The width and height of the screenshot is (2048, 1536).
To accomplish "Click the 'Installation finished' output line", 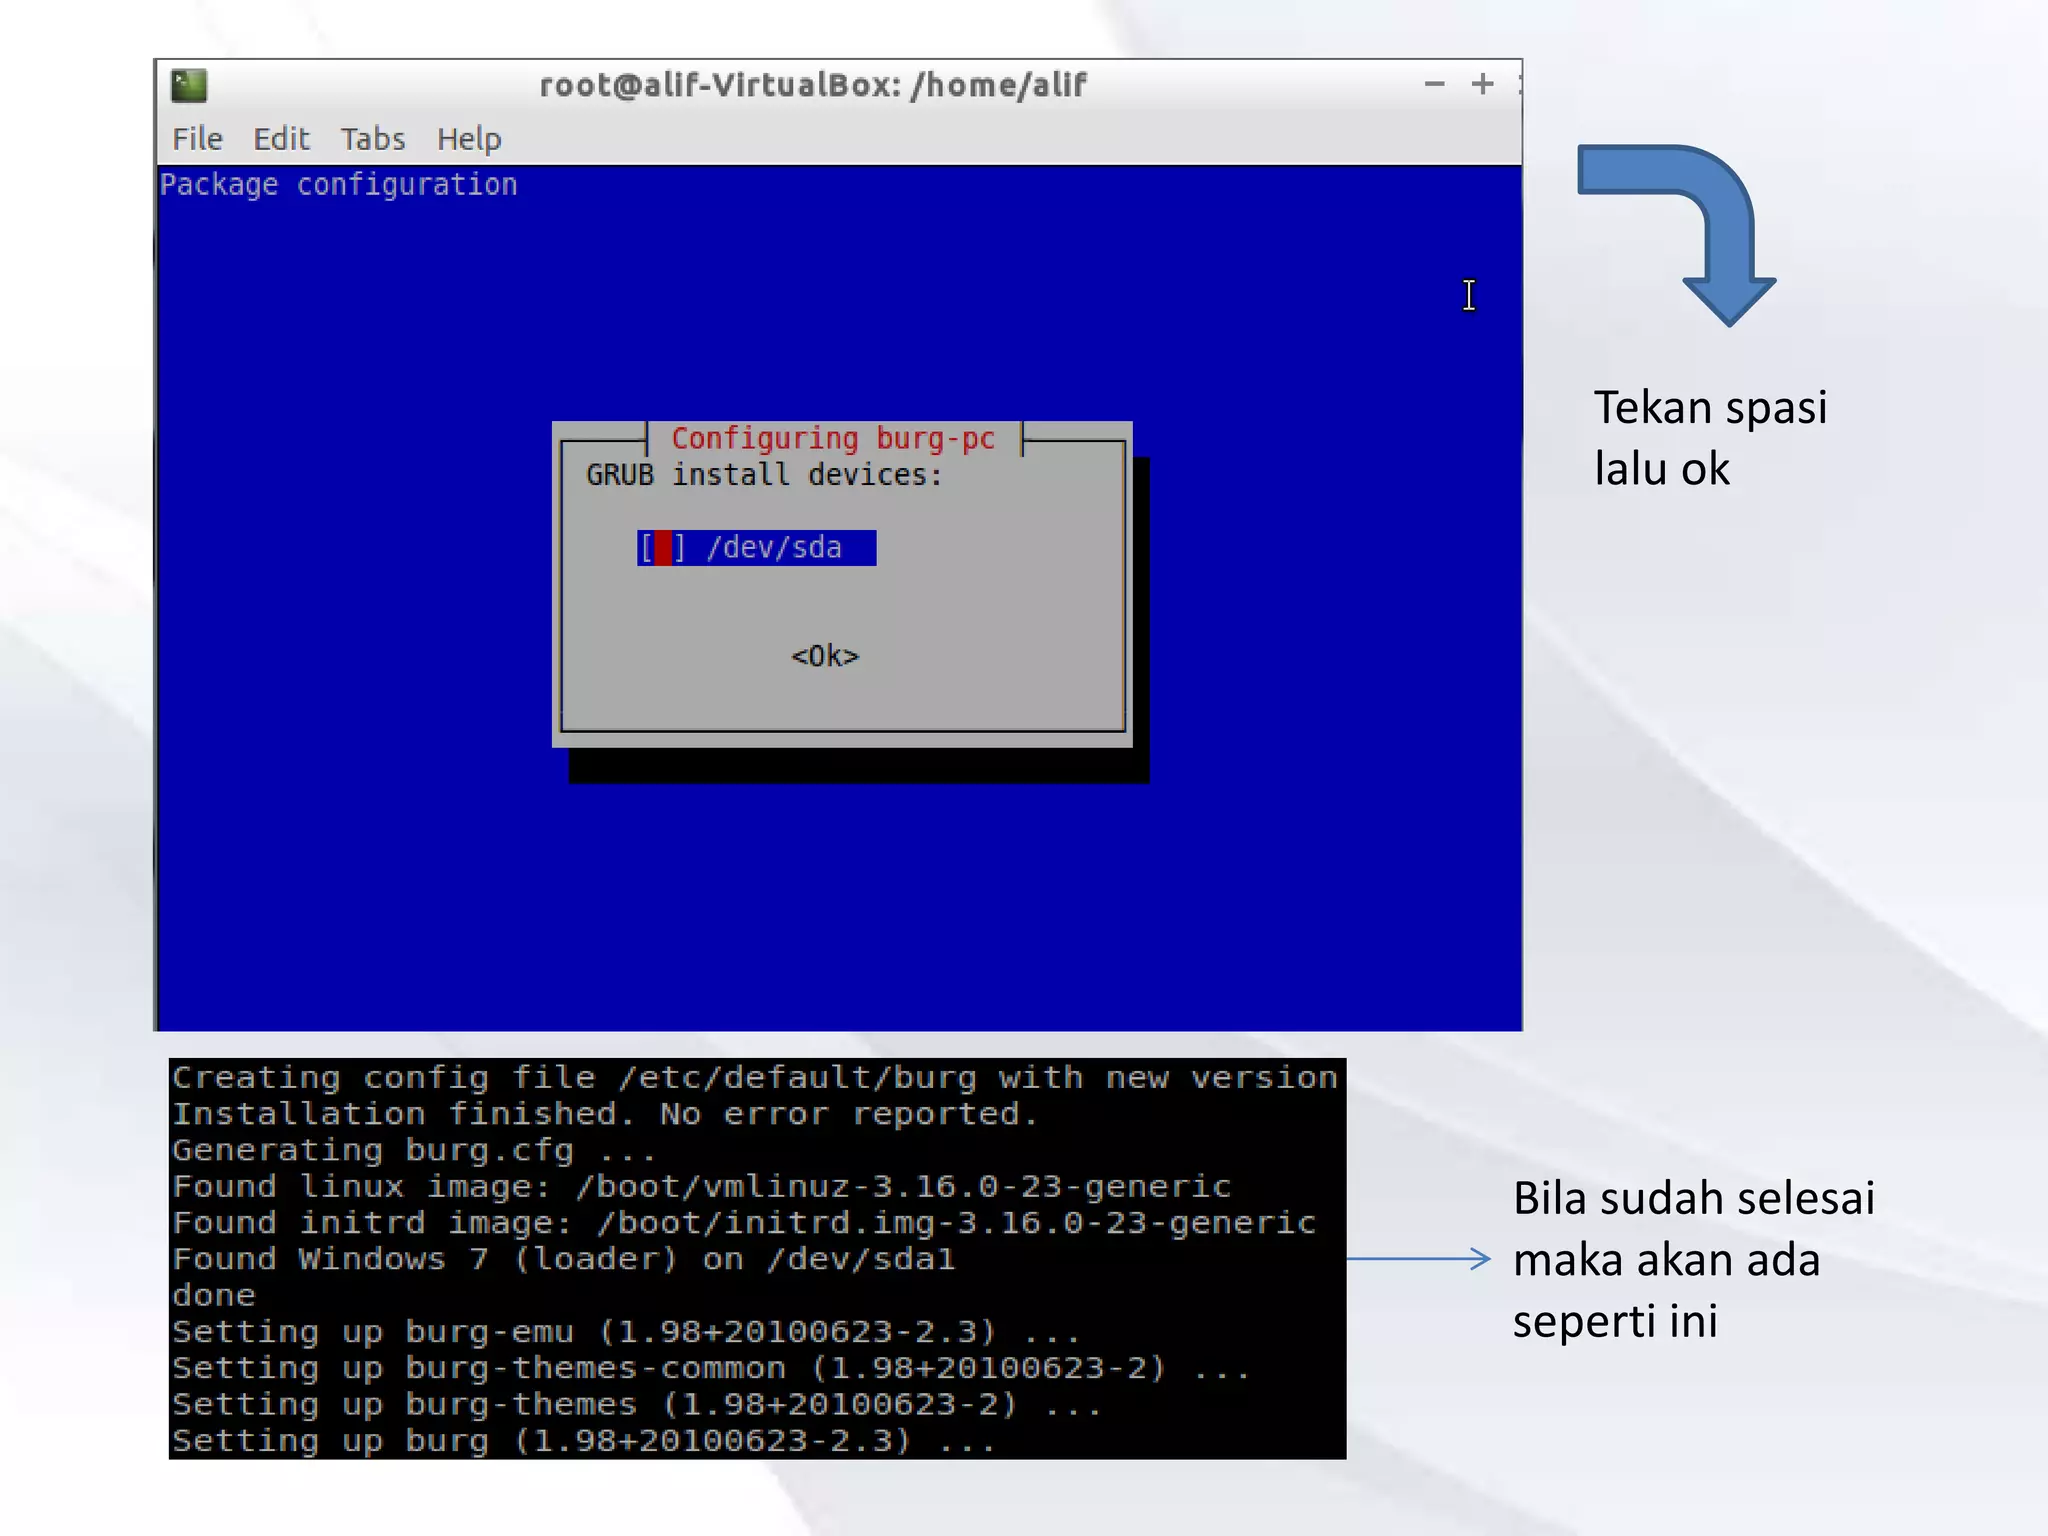I will [x=604, y=1114].
